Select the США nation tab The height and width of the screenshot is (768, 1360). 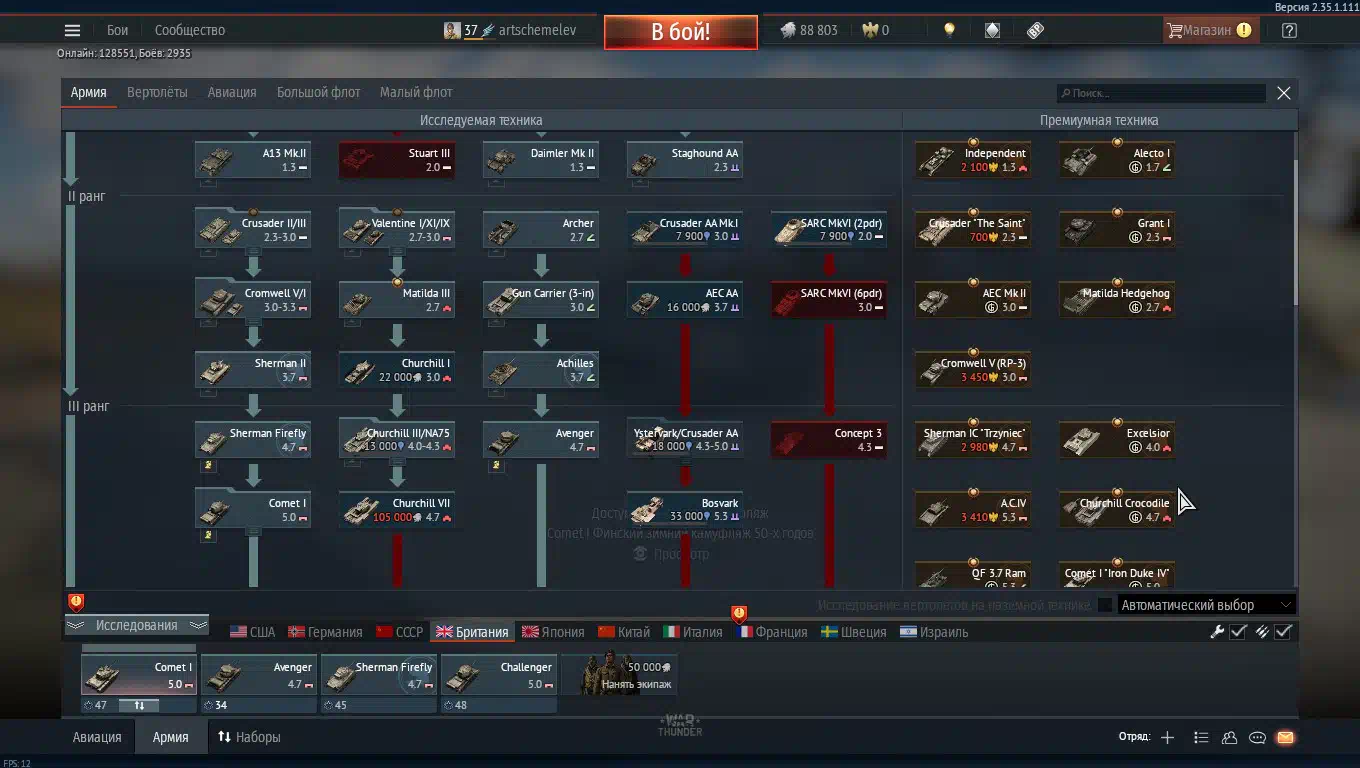click(x=252, y=632)
